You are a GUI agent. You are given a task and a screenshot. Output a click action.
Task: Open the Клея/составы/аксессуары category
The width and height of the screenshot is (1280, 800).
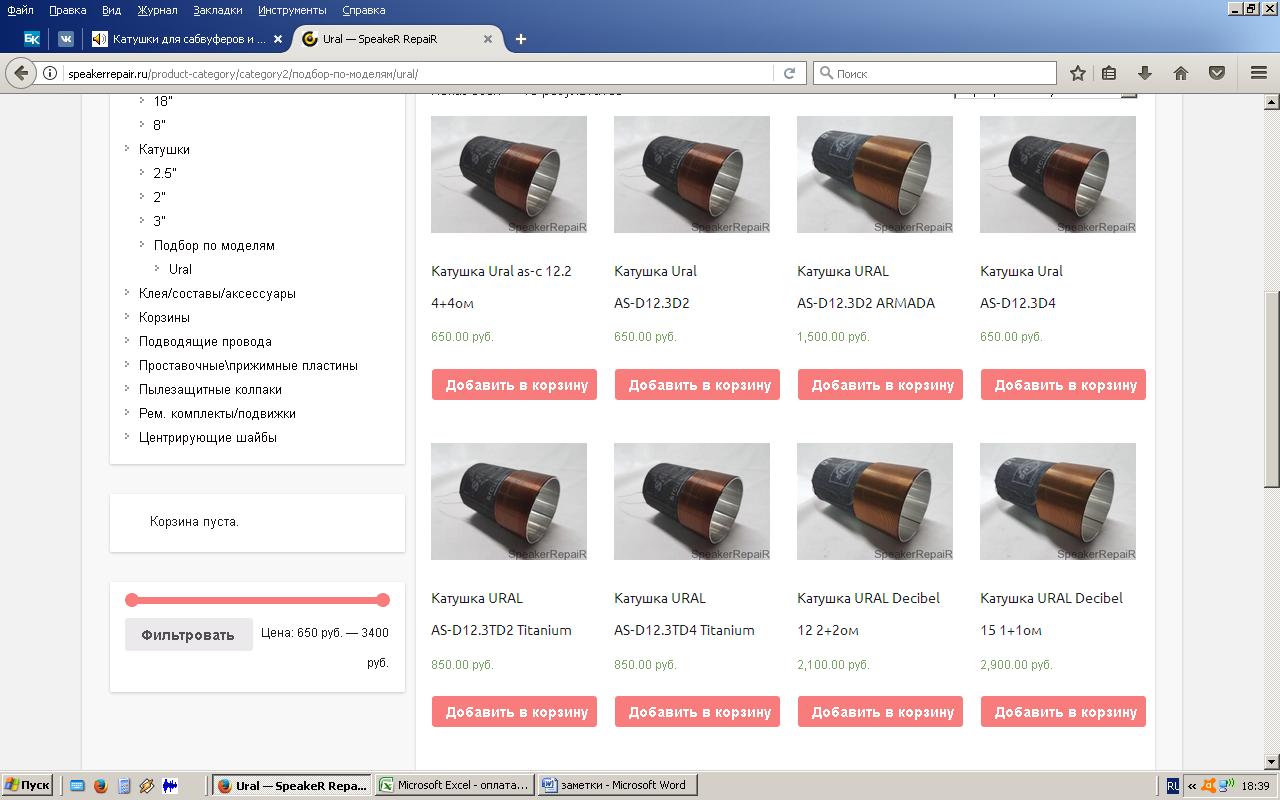217,293
